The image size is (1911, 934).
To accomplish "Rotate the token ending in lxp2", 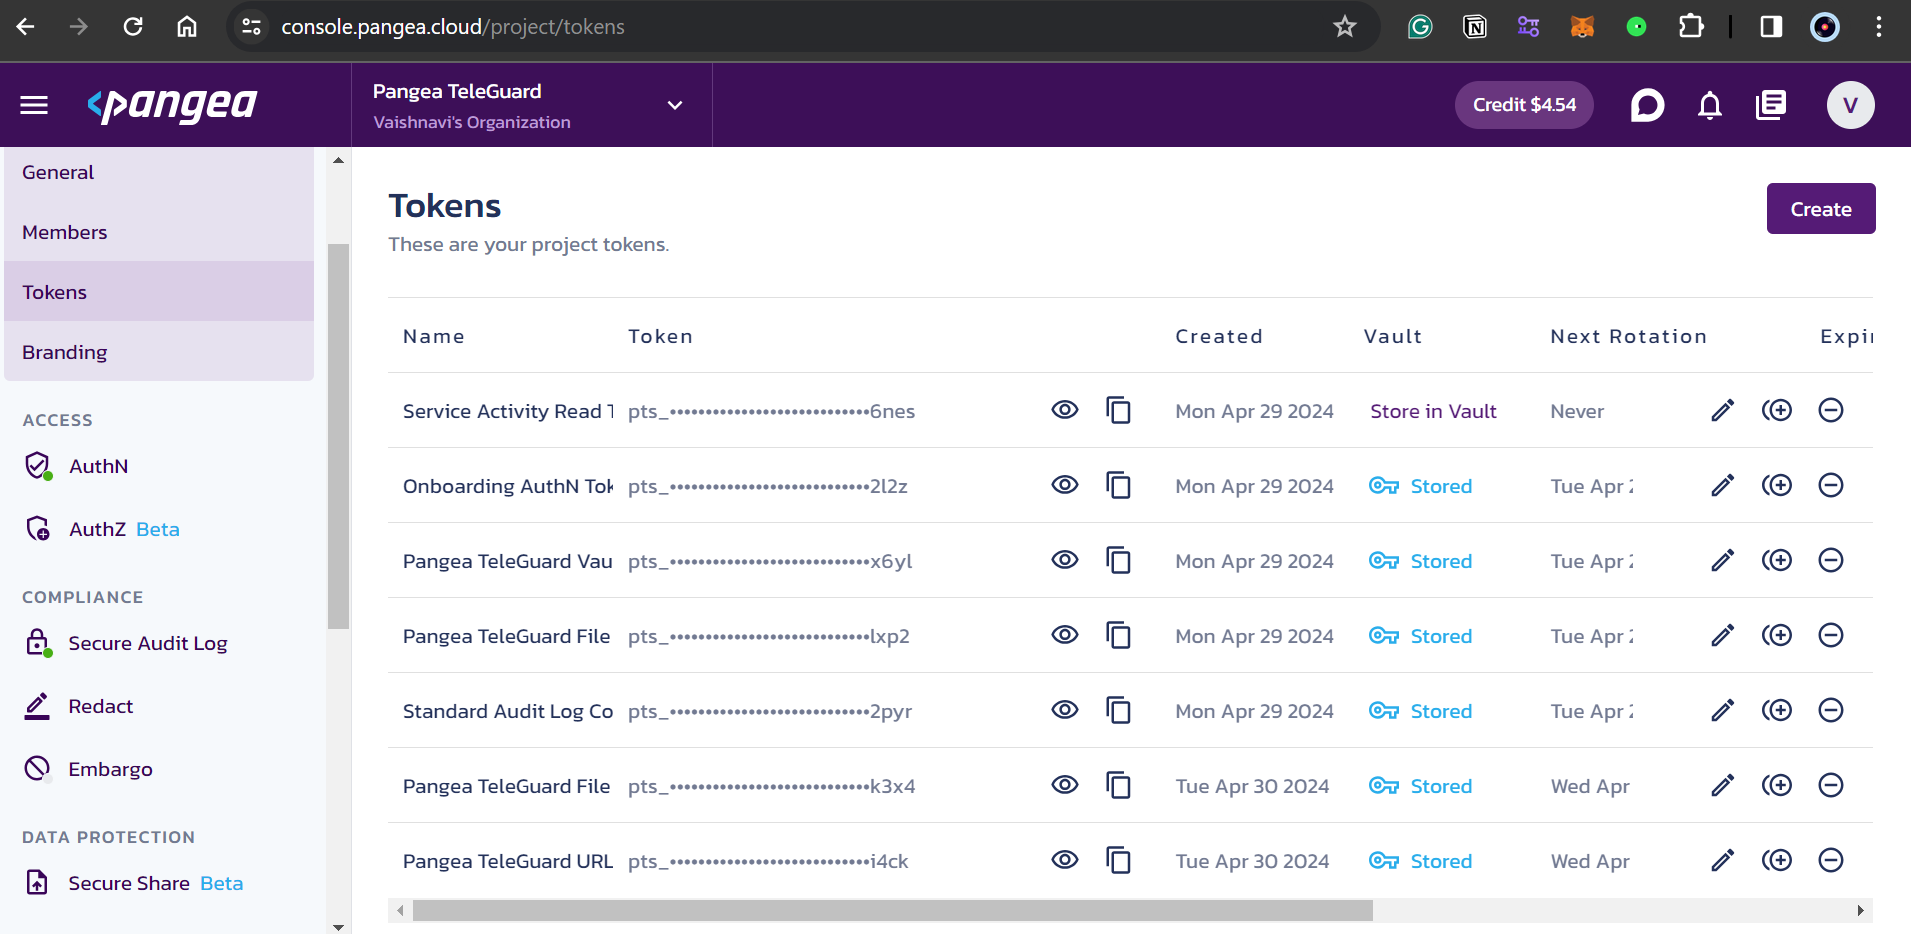I will tap(1777, 635).
